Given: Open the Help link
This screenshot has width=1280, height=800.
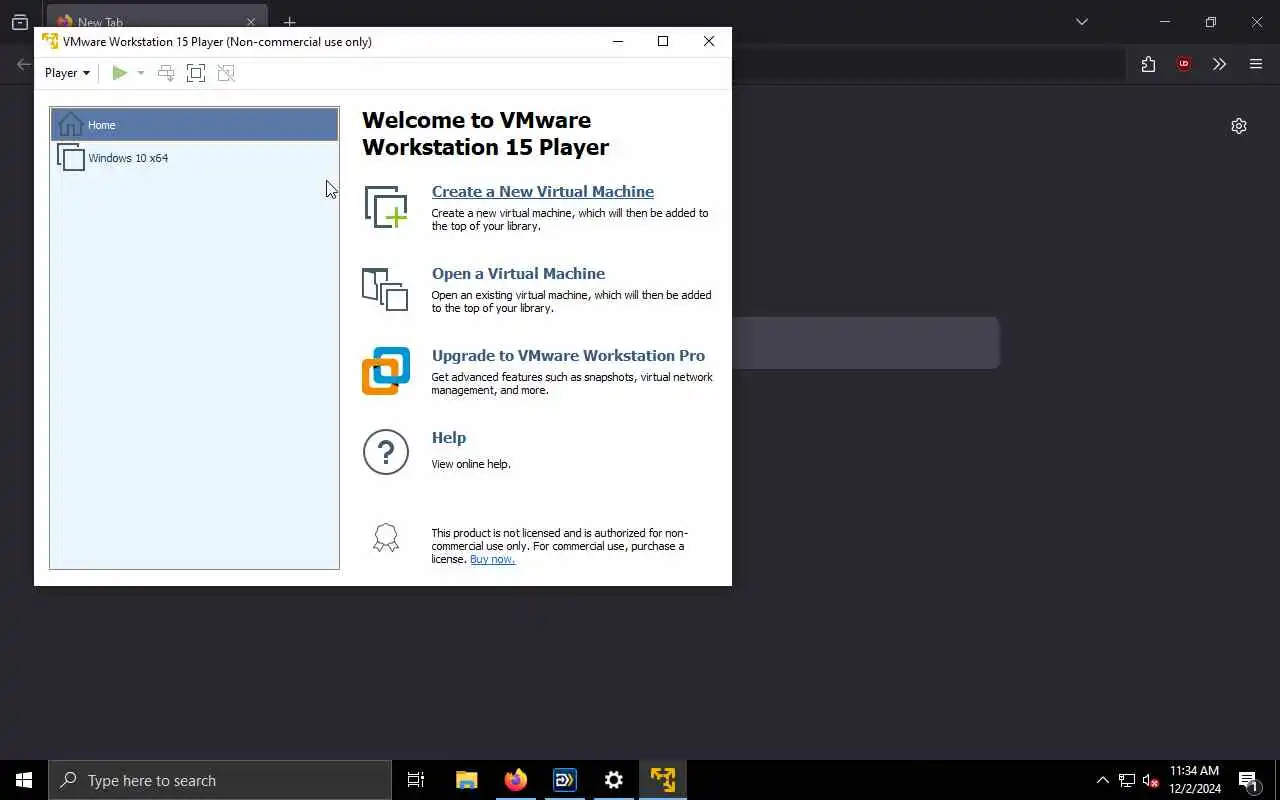Looking at the screenshot, I should (x=449, y=438).
